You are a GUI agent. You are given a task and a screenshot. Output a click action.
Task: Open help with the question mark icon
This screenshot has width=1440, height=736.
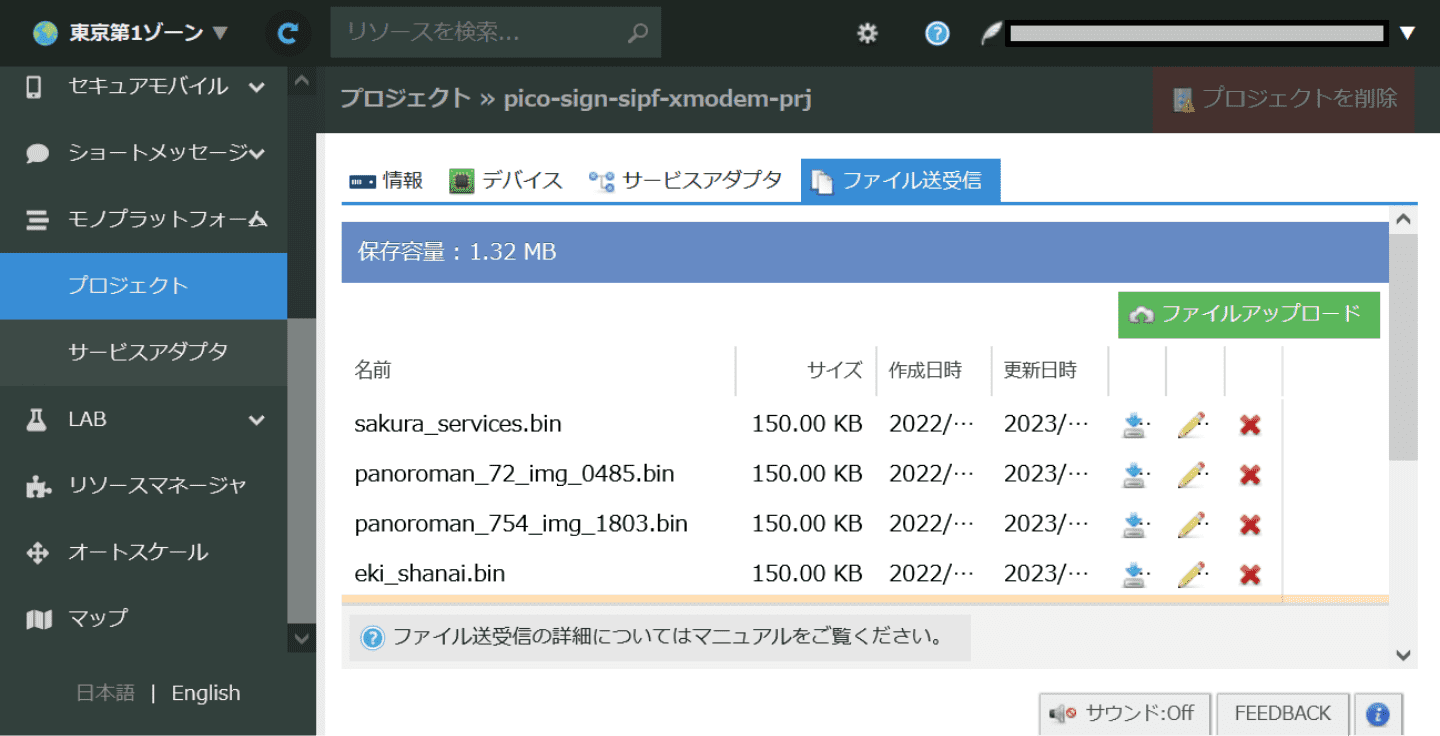tap(936, 33)
